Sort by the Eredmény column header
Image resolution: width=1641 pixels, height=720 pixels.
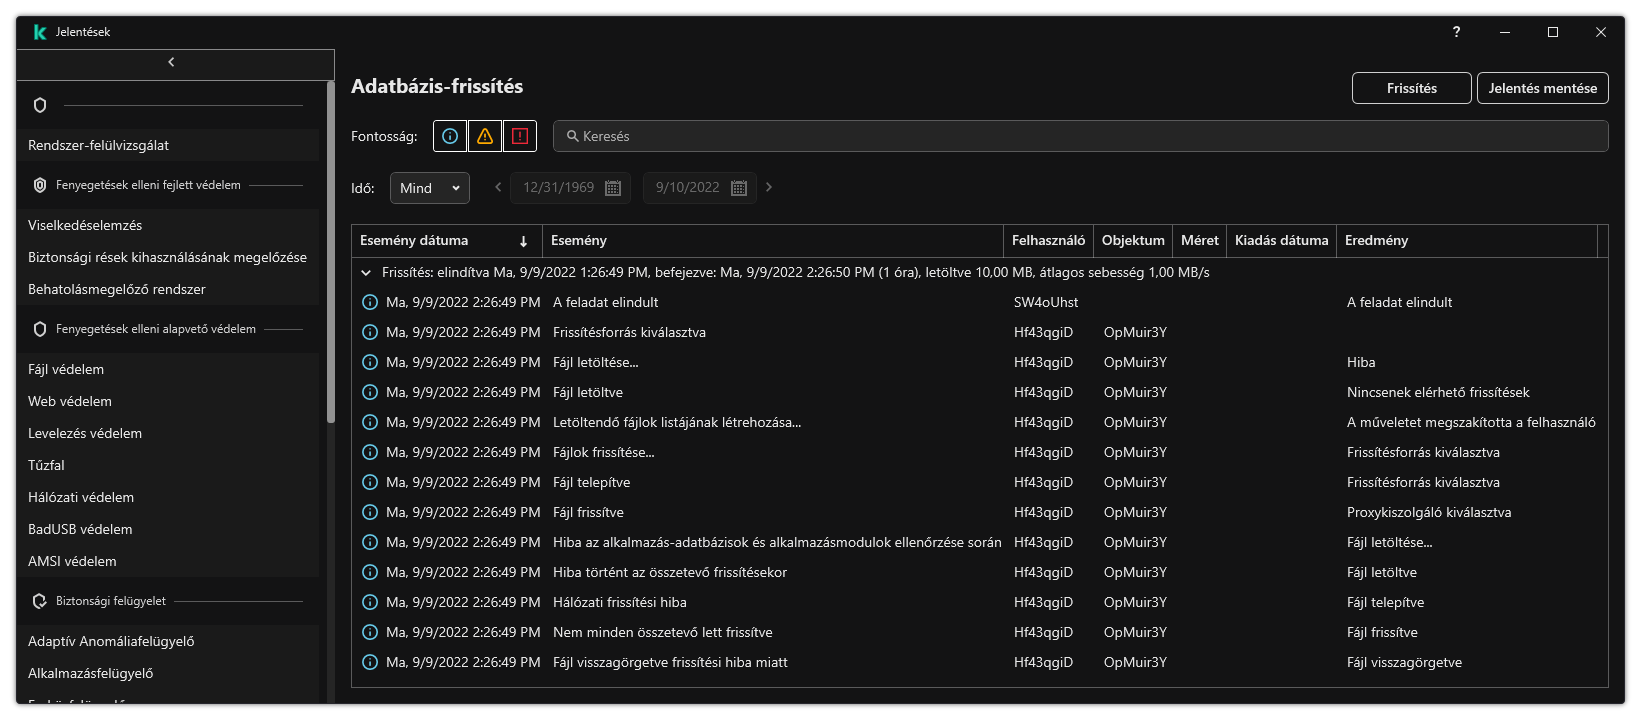coord(1376,241)
